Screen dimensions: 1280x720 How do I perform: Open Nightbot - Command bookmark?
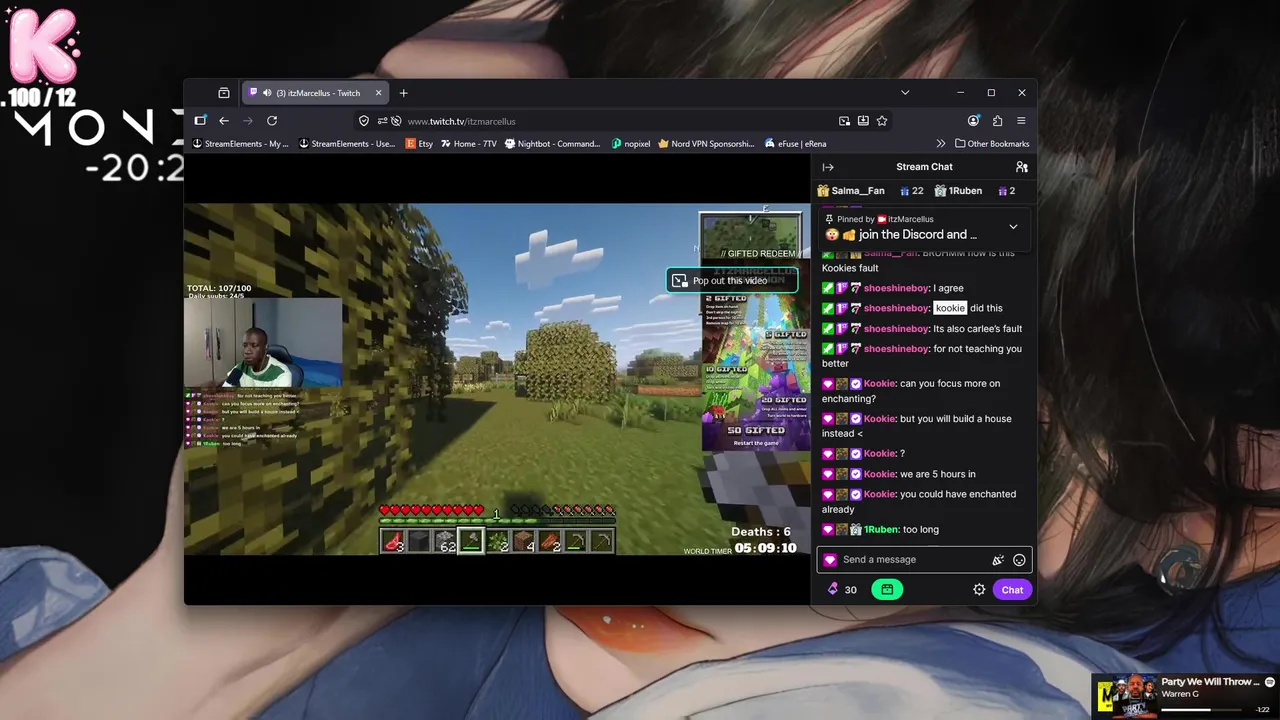tap(553, 144)
